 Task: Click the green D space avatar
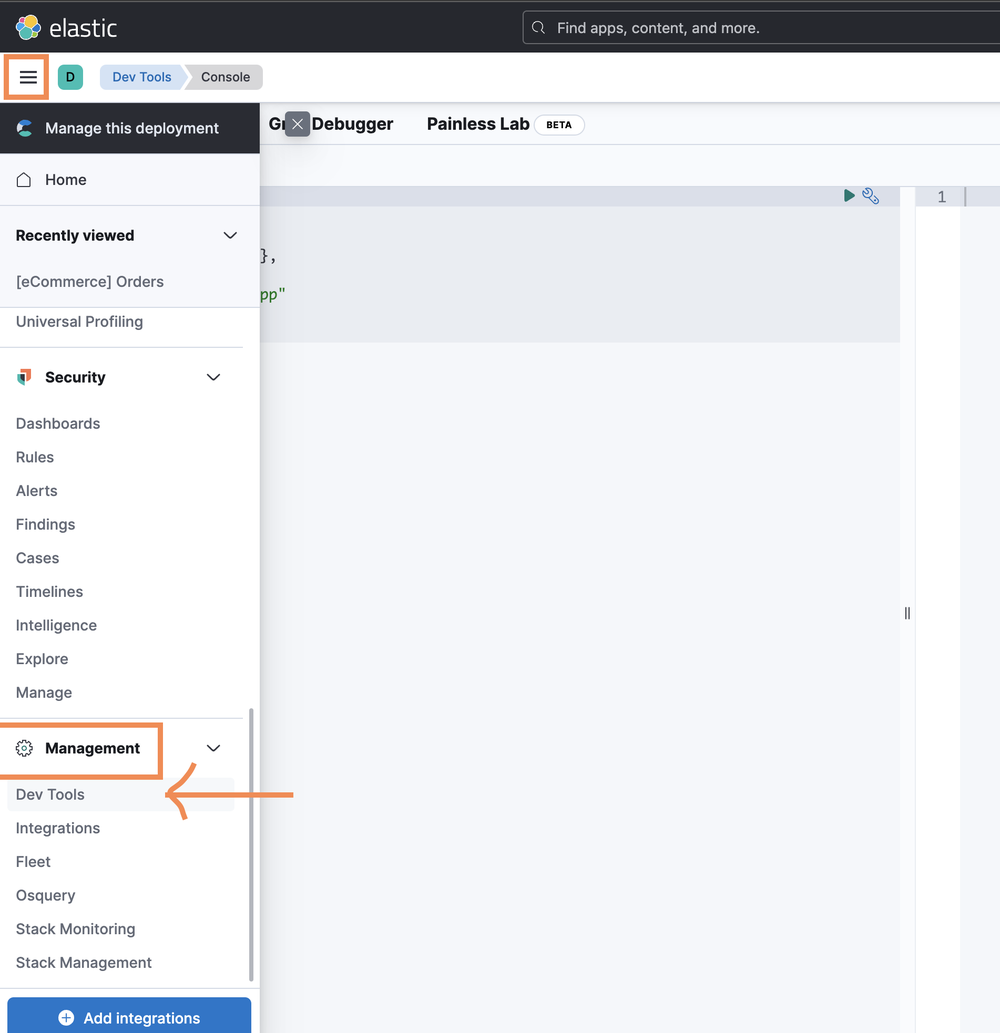pos(70,77)
